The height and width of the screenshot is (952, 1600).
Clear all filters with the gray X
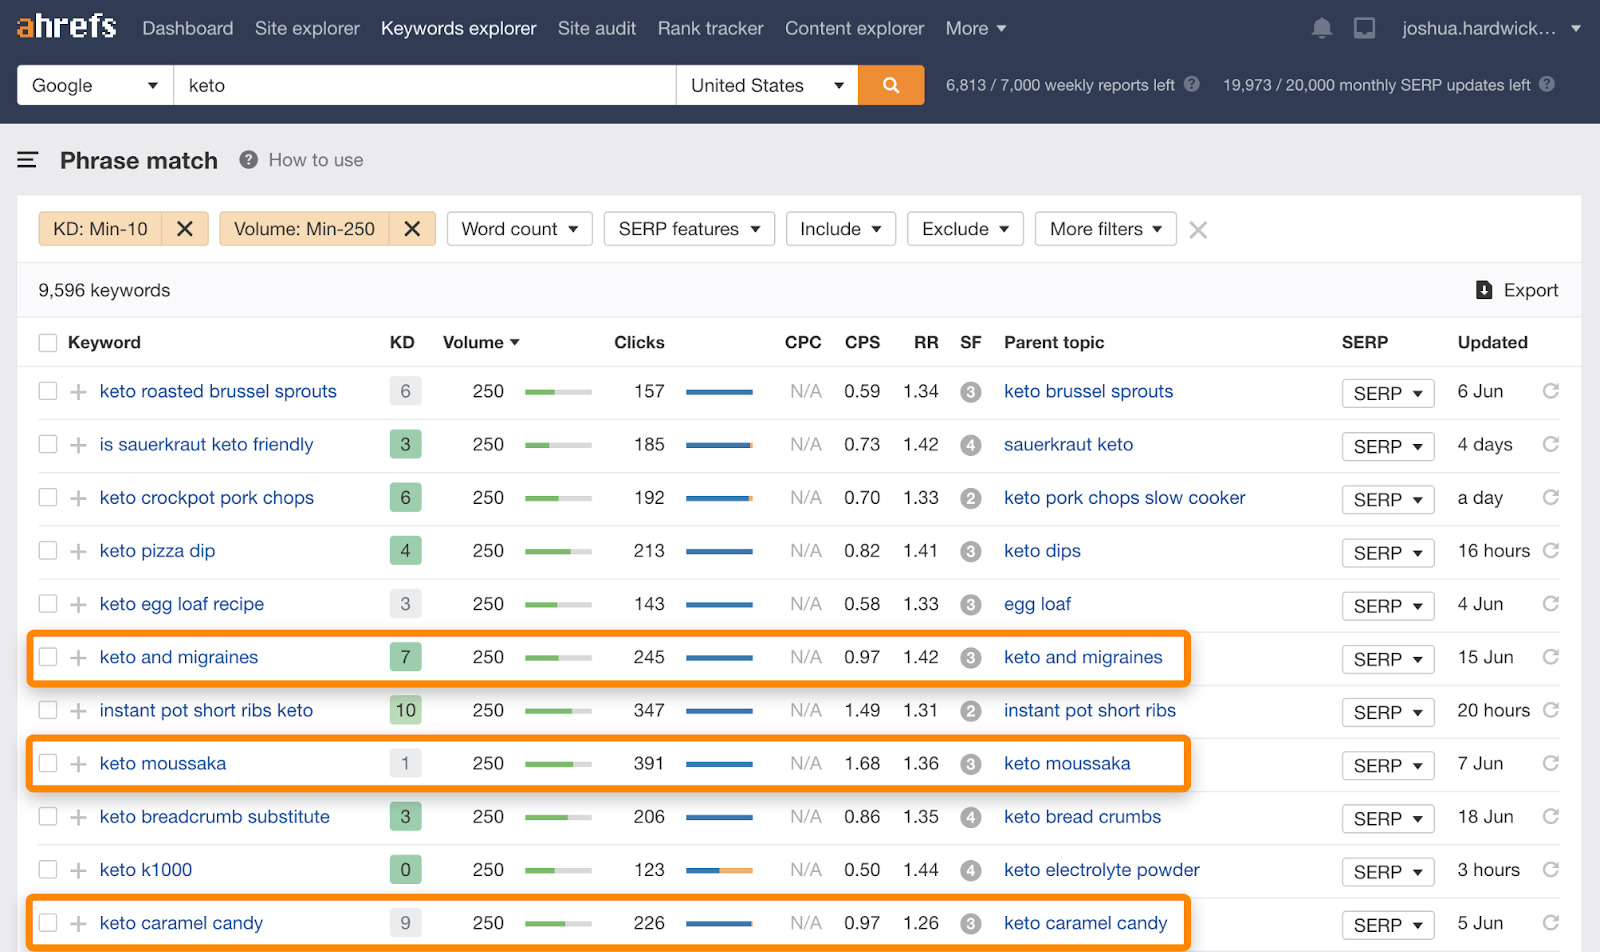click(1198, 230)
